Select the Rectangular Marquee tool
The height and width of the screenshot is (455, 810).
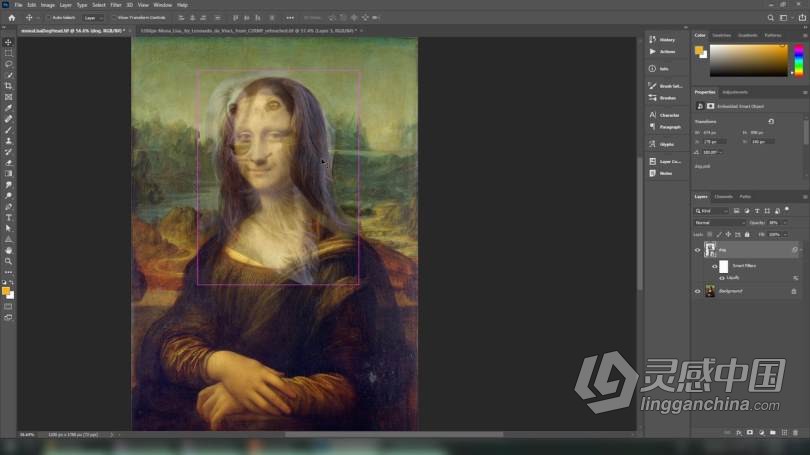click(8, 53)
